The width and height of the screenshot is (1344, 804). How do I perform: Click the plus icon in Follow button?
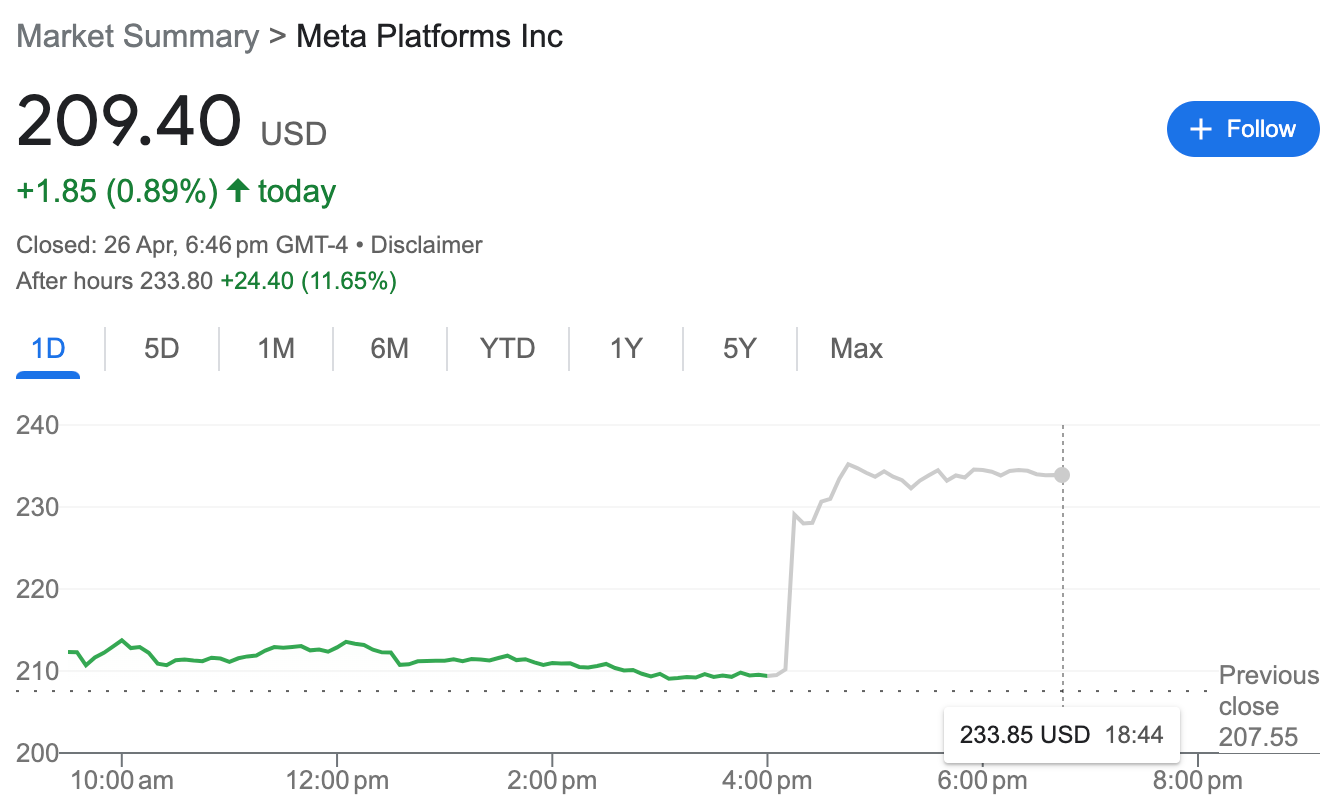click(x=1201, y=129)
